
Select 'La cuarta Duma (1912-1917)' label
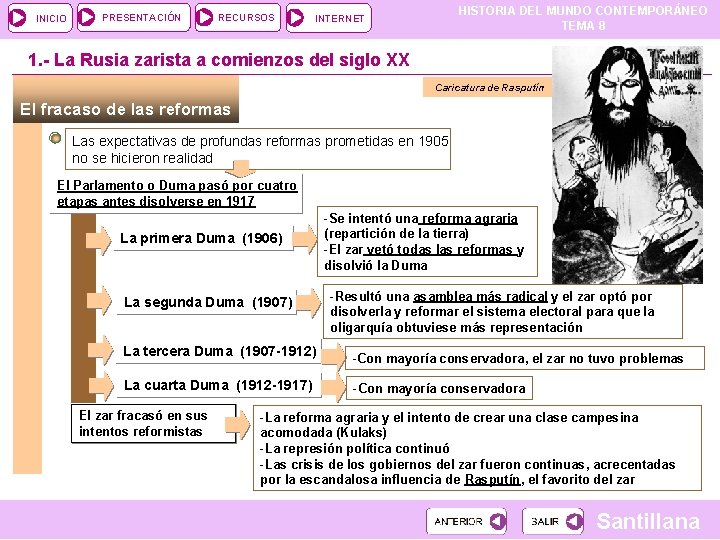tap(218, 385)
